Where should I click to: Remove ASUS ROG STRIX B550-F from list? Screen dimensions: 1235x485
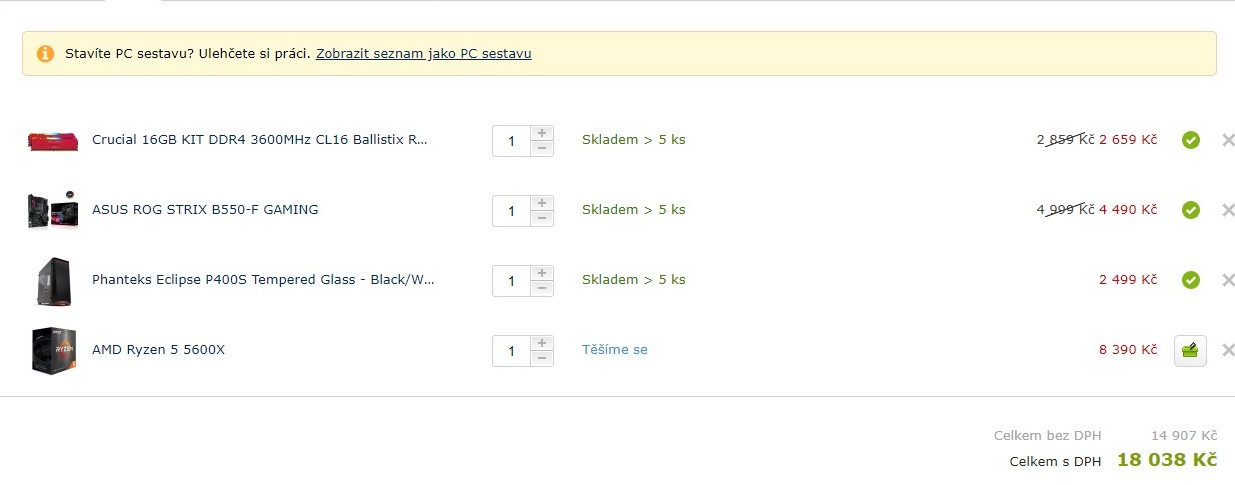click(1228, 210)
